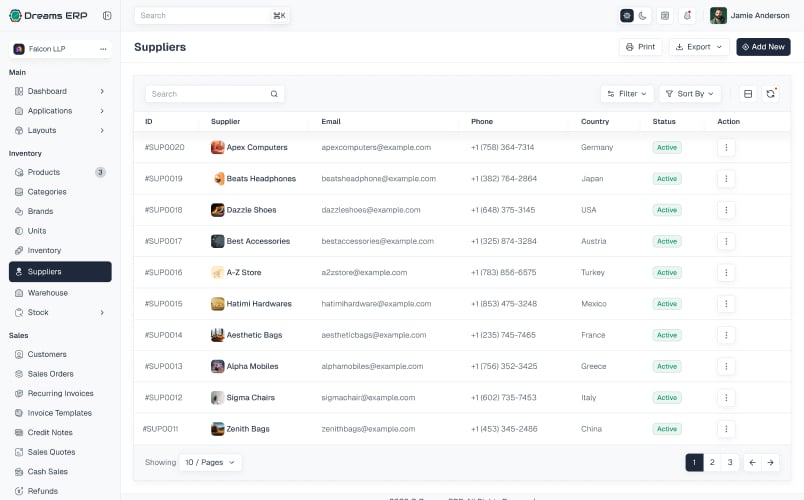Click the previous page arrow
The height and width of the screenshot is (500, 804).
[x=752, y=462]
